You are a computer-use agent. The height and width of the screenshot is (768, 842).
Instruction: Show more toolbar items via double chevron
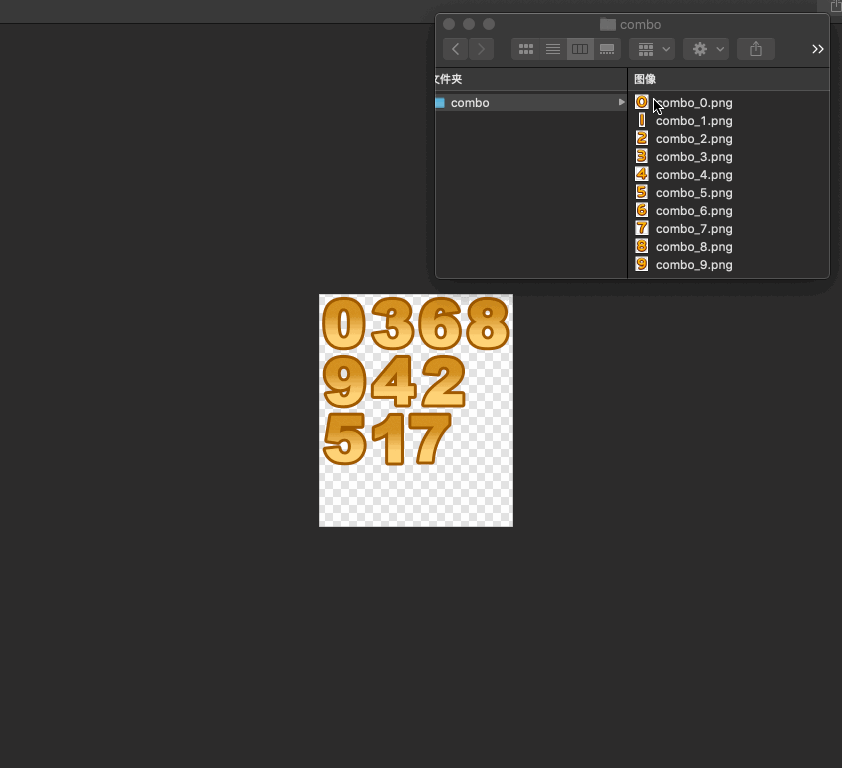point(817,49)
